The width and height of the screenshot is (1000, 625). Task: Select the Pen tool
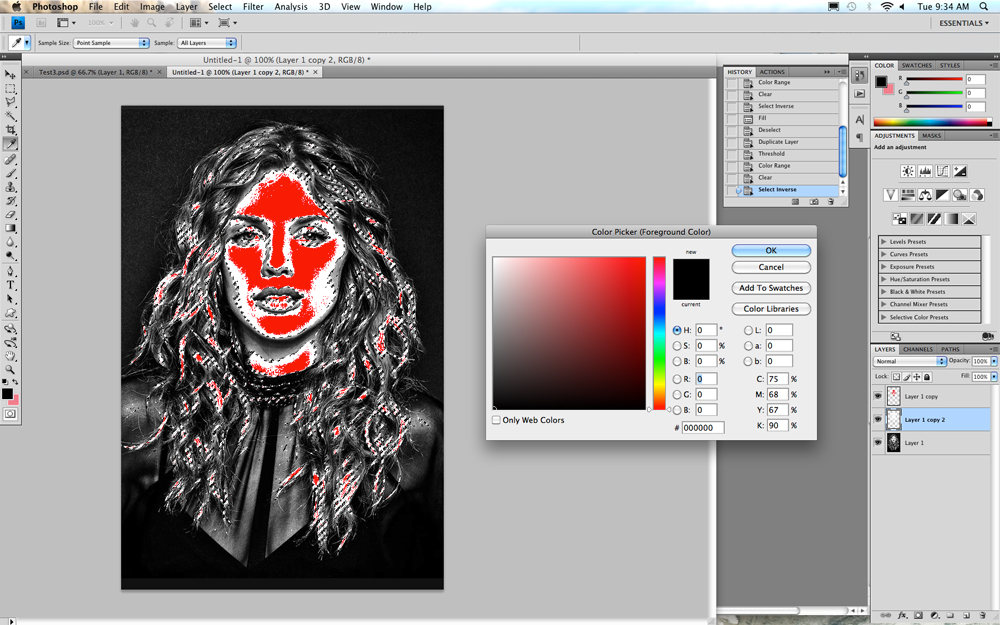click(x=10, y=272)
